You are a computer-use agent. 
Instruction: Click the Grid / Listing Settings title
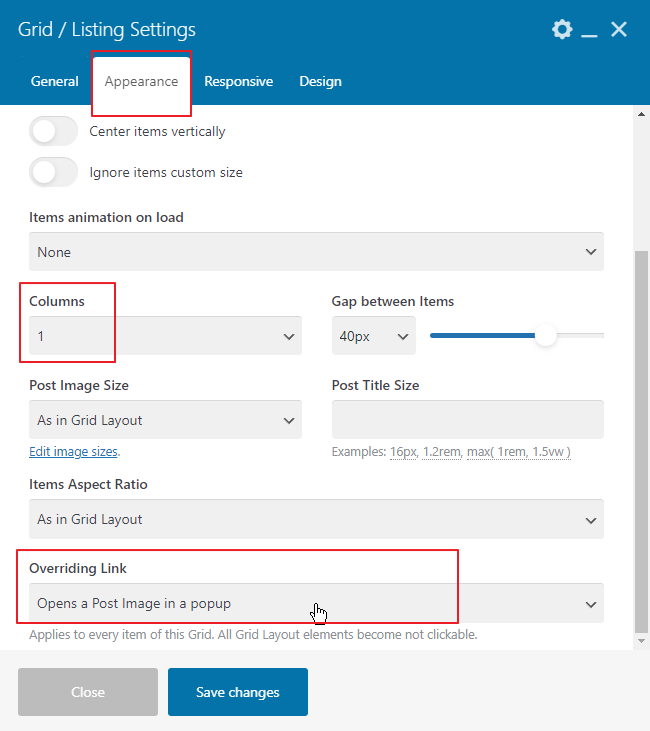107,29
